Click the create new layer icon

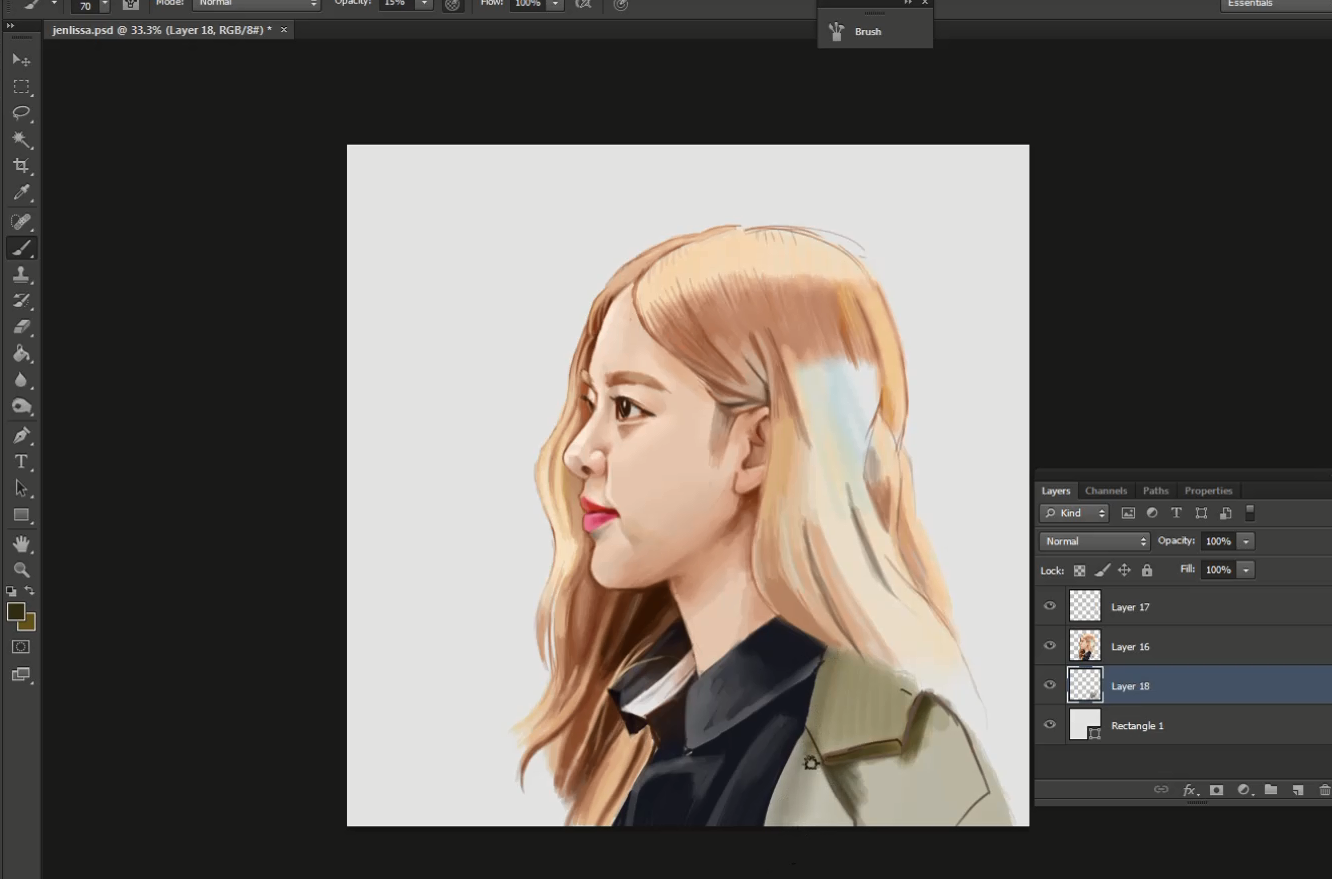pyautogui.click(x=1297, y=790)
